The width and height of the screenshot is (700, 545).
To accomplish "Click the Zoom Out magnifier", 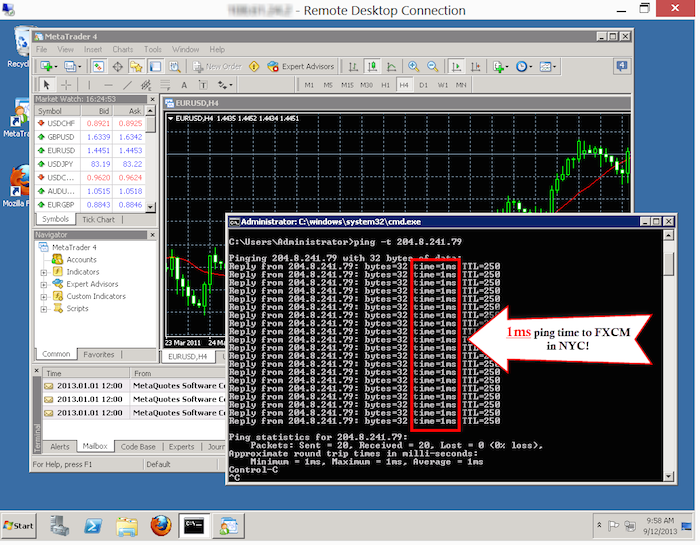I will [x=433, y=67].
